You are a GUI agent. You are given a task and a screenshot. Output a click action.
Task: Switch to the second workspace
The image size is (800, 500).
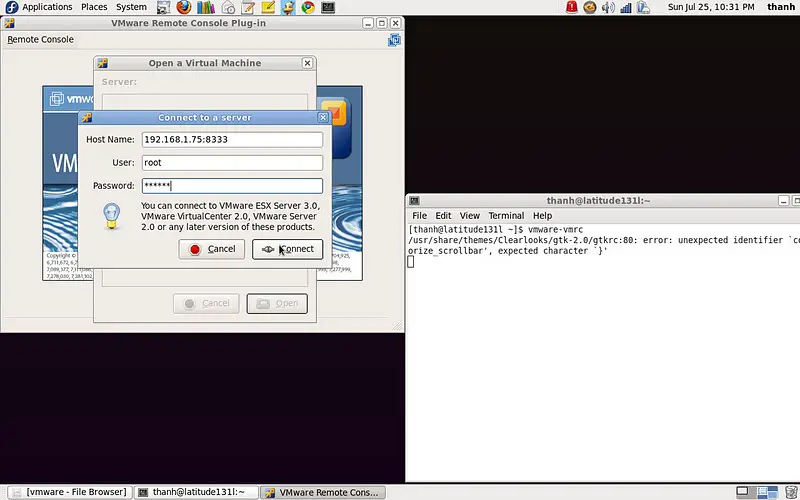773,492
